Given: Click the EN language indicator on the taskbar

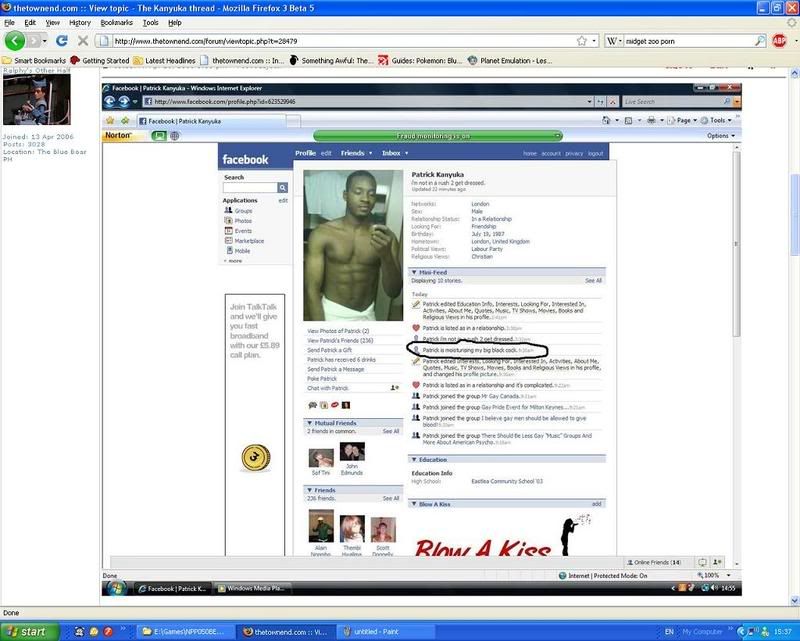Looking at the screenshot, I should [669, 632].
